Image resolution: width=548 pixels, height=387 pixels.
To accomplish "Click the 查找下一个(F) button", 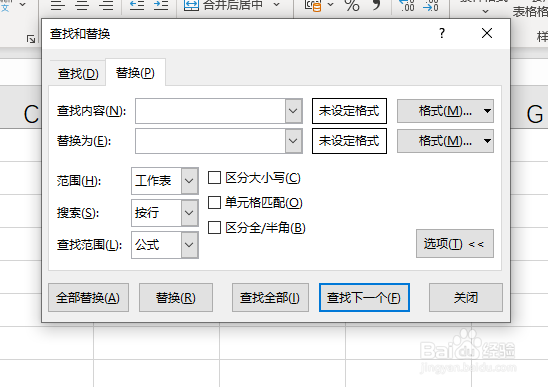I will click(x=364, y=298).
